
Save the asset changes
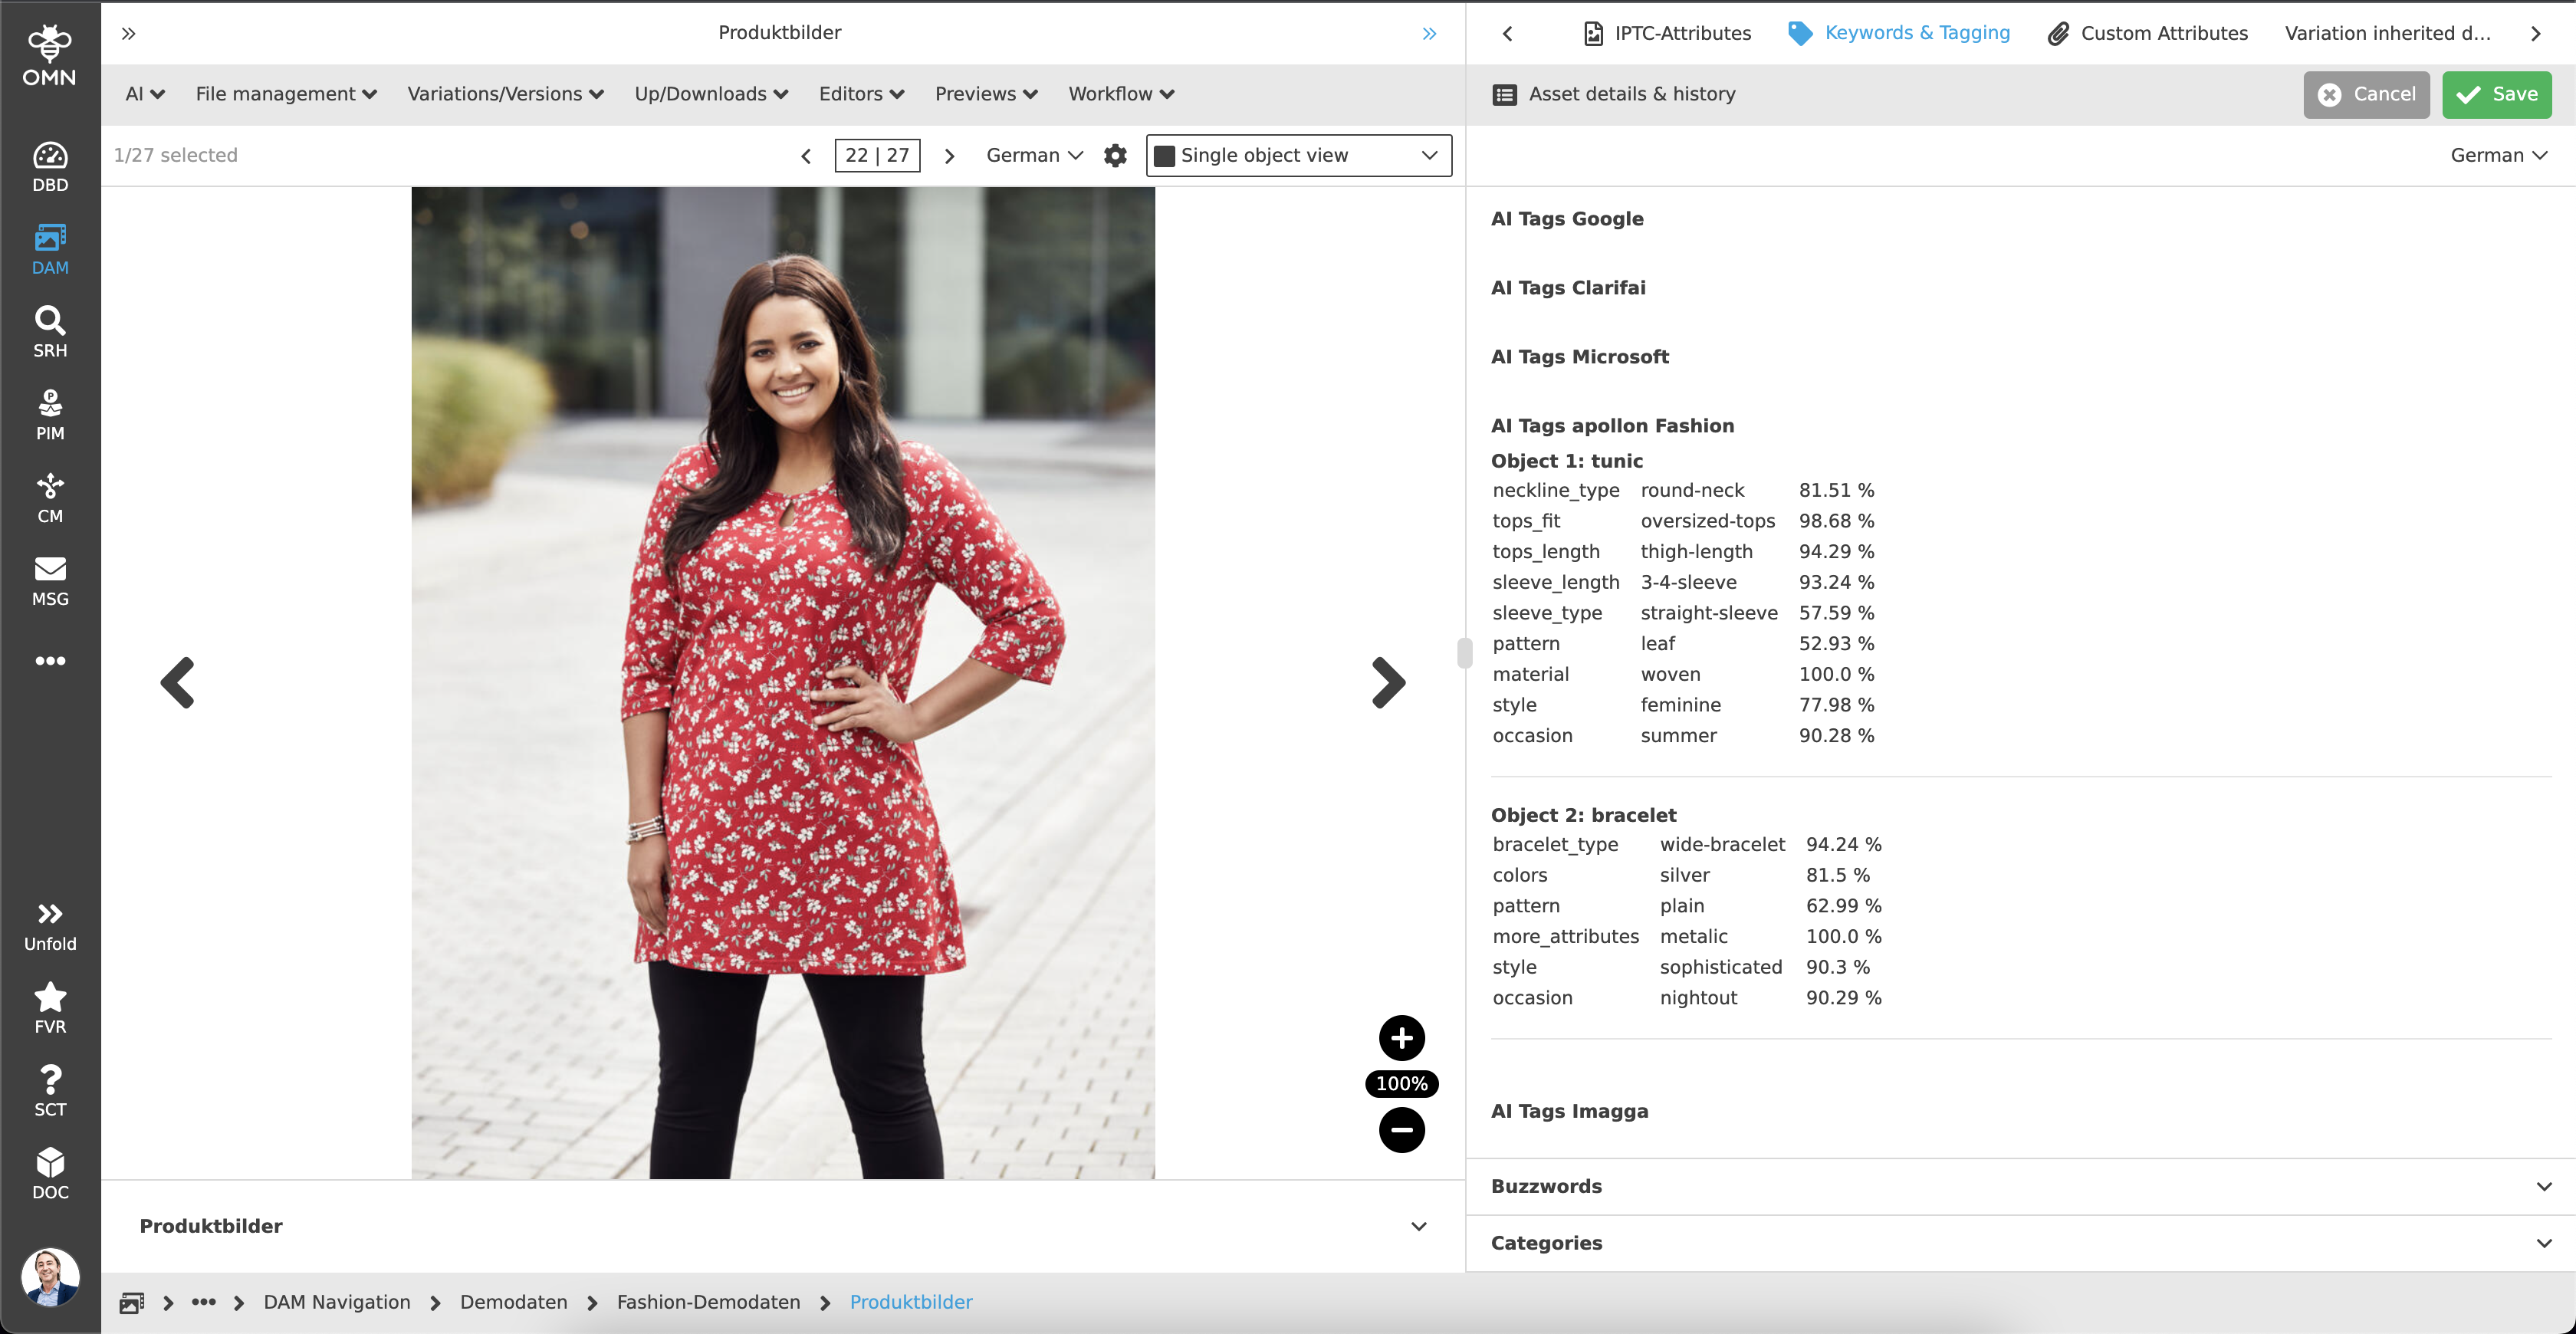tap(2496, 94)
